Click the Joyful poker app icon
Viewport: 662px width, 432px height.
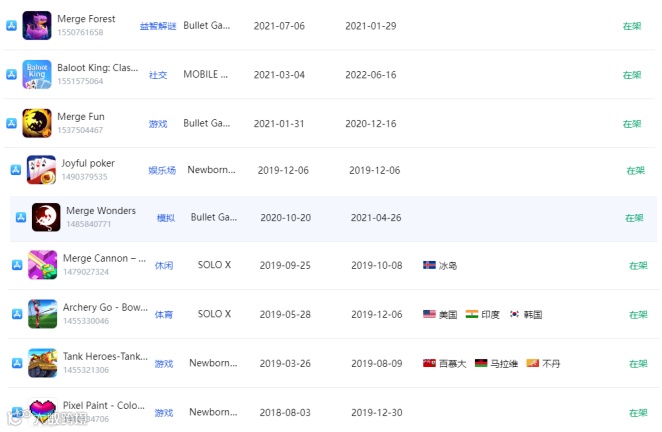pyautogui.click(x=41, y=170)
